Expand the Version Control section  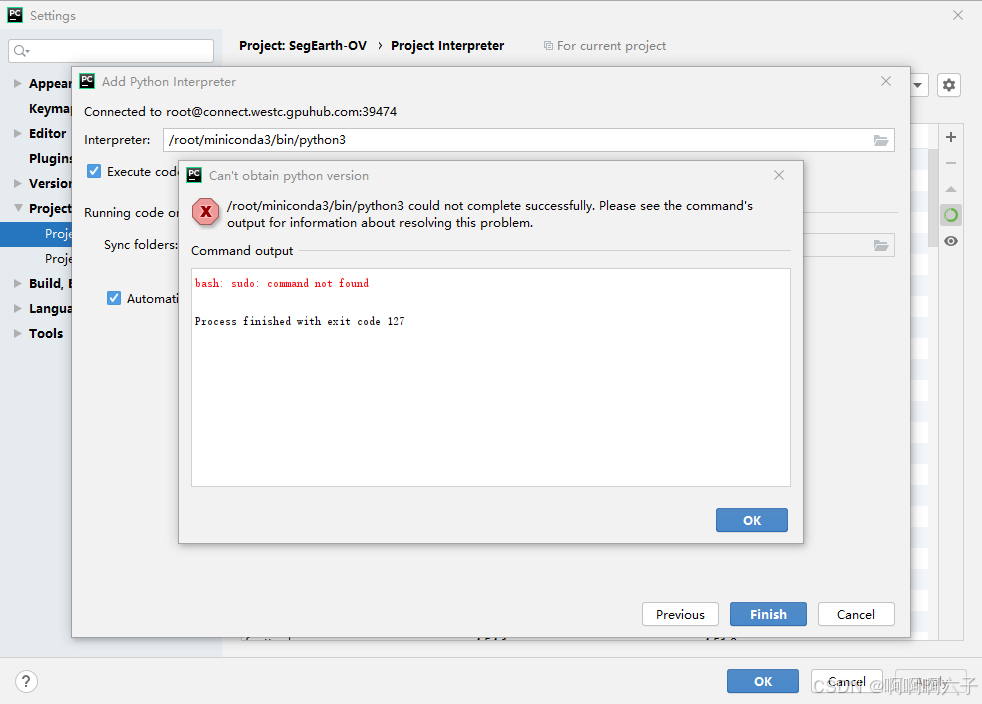click(17, 183)
